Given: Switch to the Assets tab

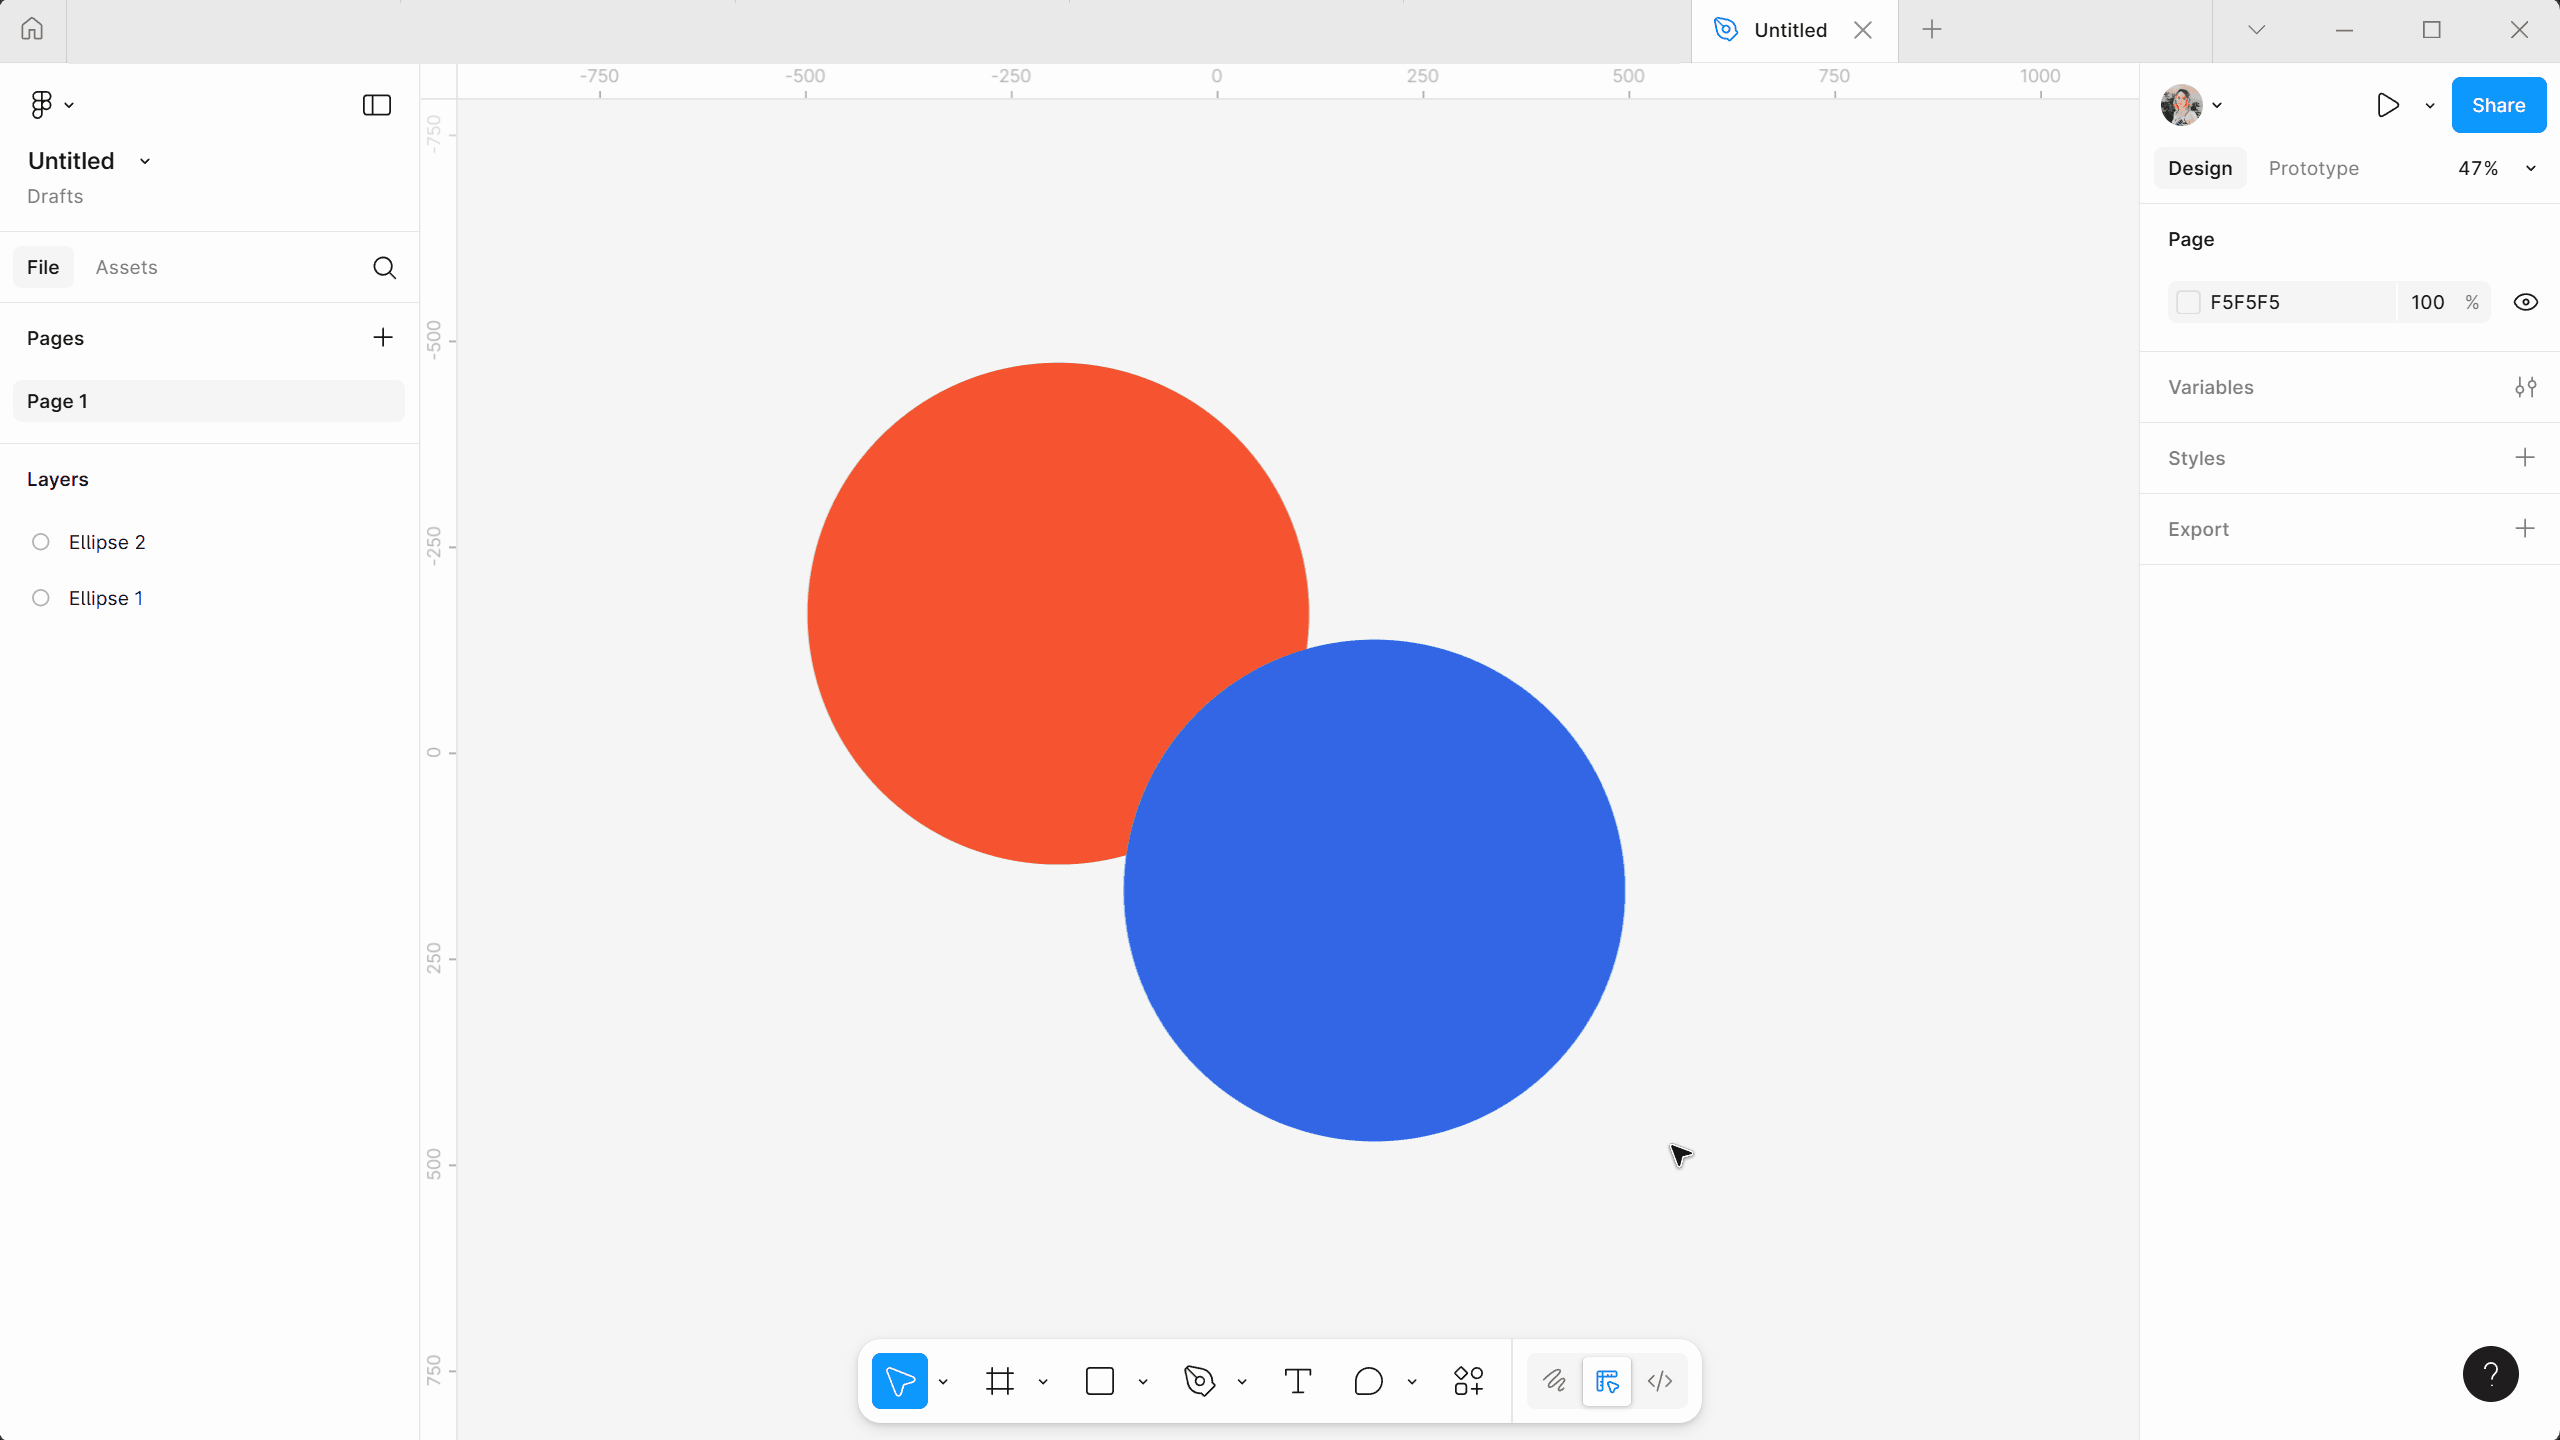Looking at the screenshot, I should coord(126,267).
